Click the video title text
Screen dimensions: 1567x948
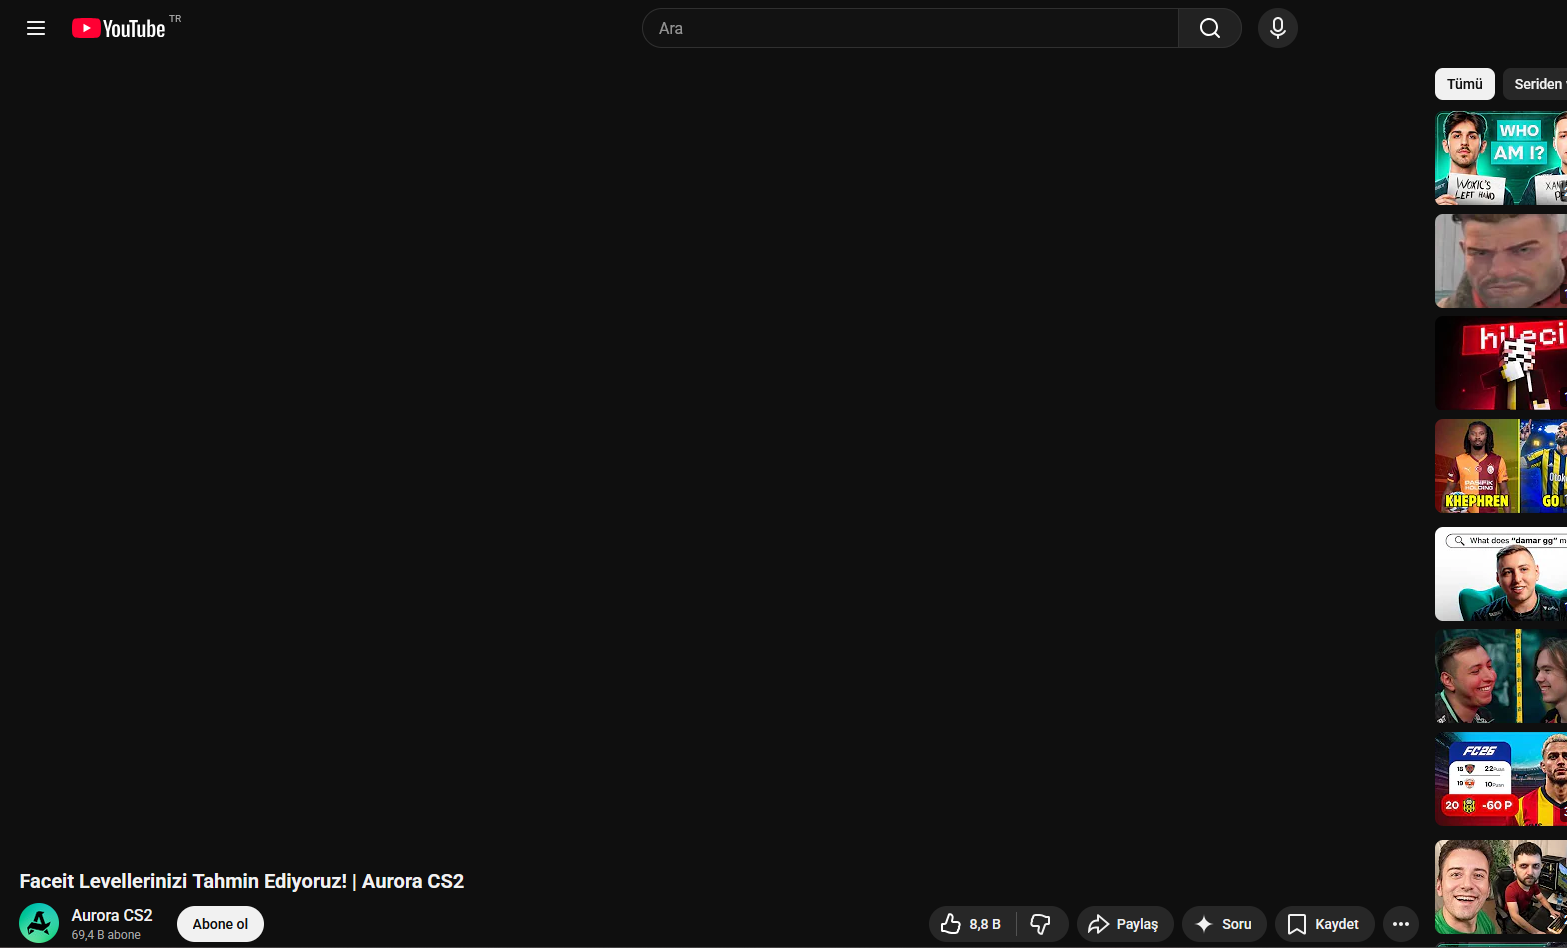(242, 881)
